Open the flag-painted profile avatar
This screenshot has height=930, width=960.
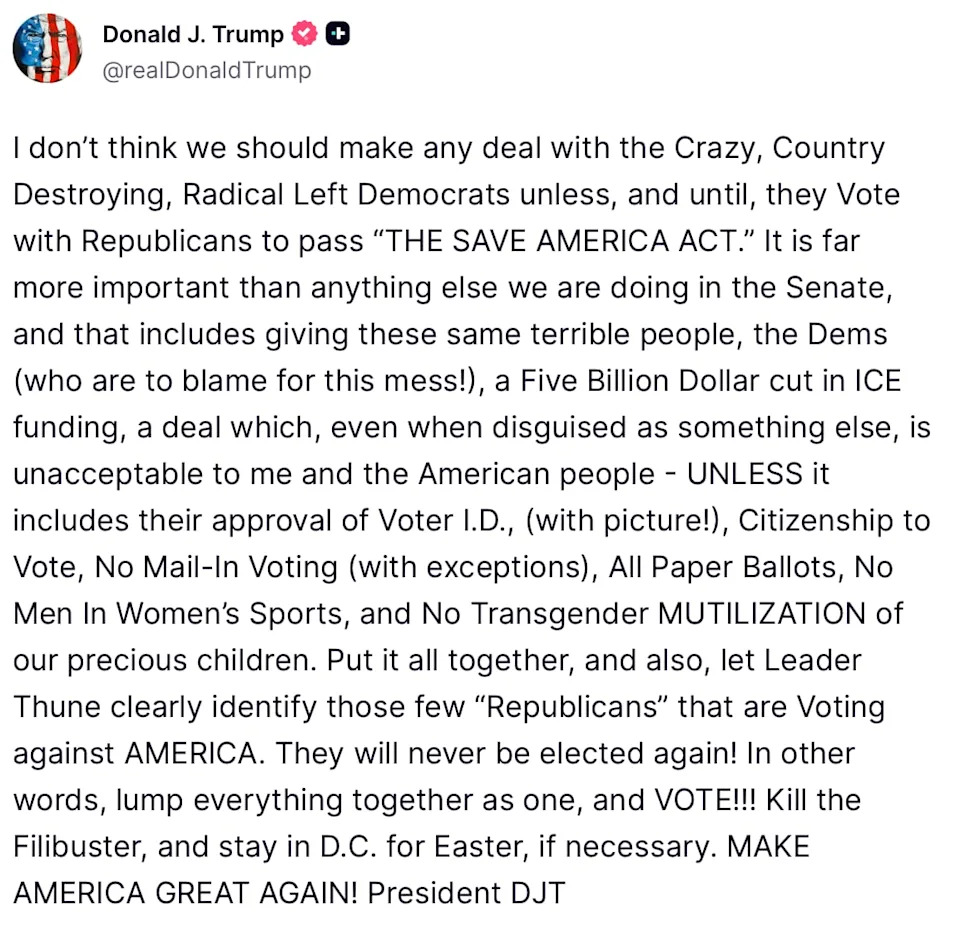click(47, 48)
